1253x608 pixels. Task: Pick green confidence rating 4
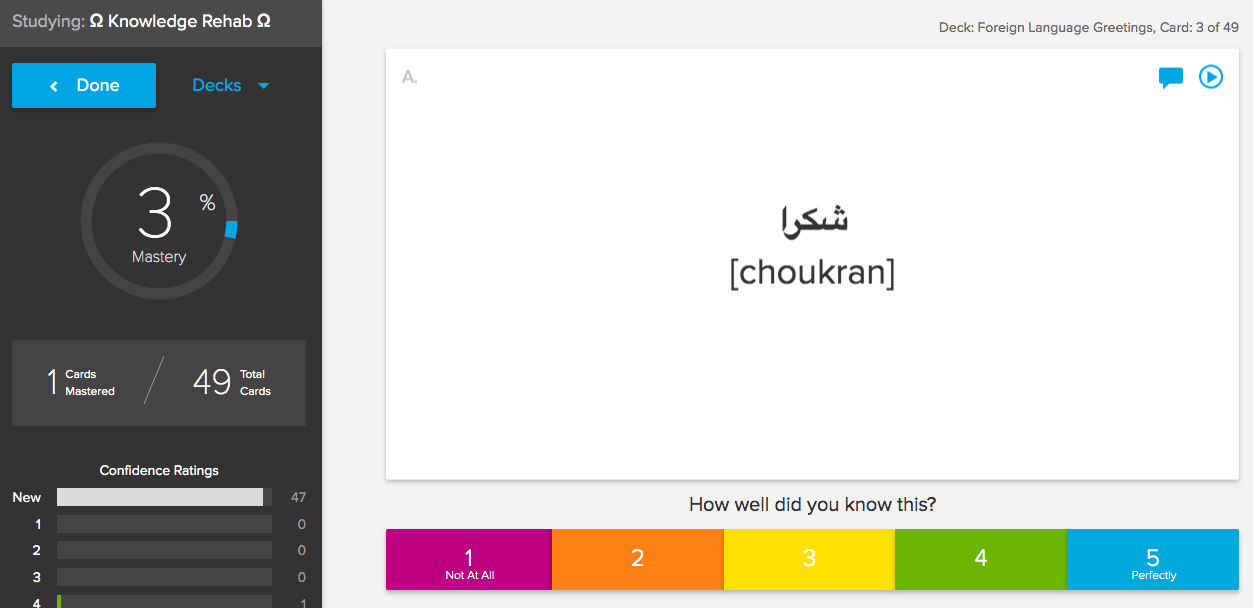[x=981, y=560]
